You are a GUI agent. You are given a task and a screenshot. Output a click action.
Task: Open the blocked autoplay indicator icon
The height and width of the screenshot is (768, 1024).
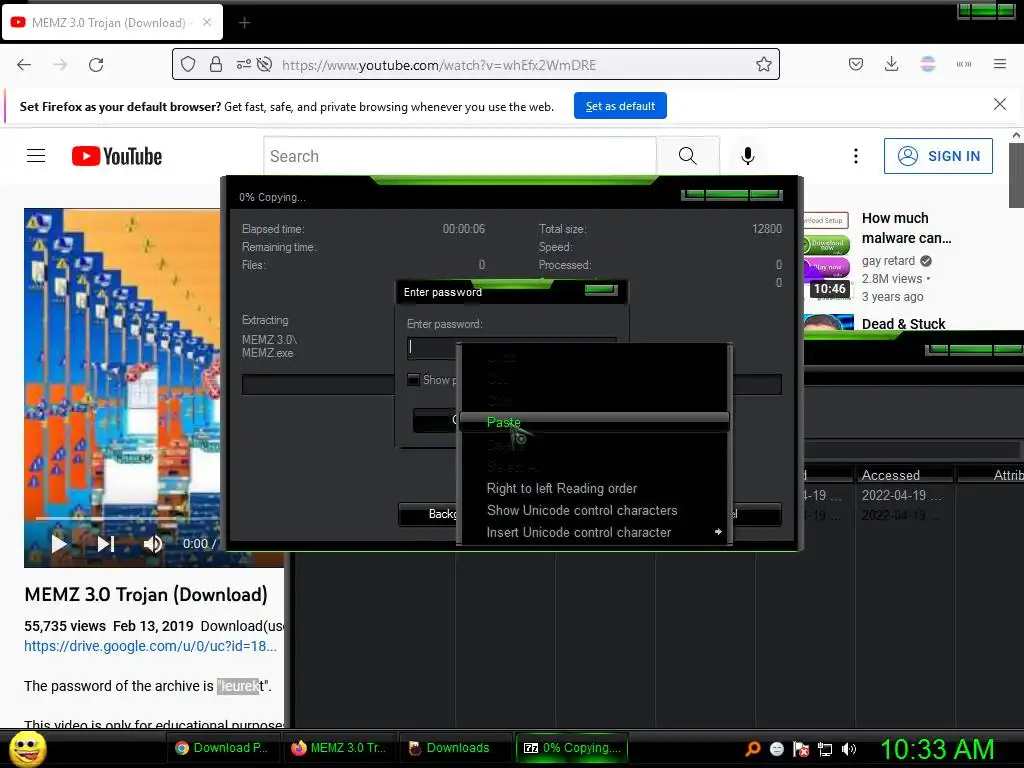click(264, 64)
